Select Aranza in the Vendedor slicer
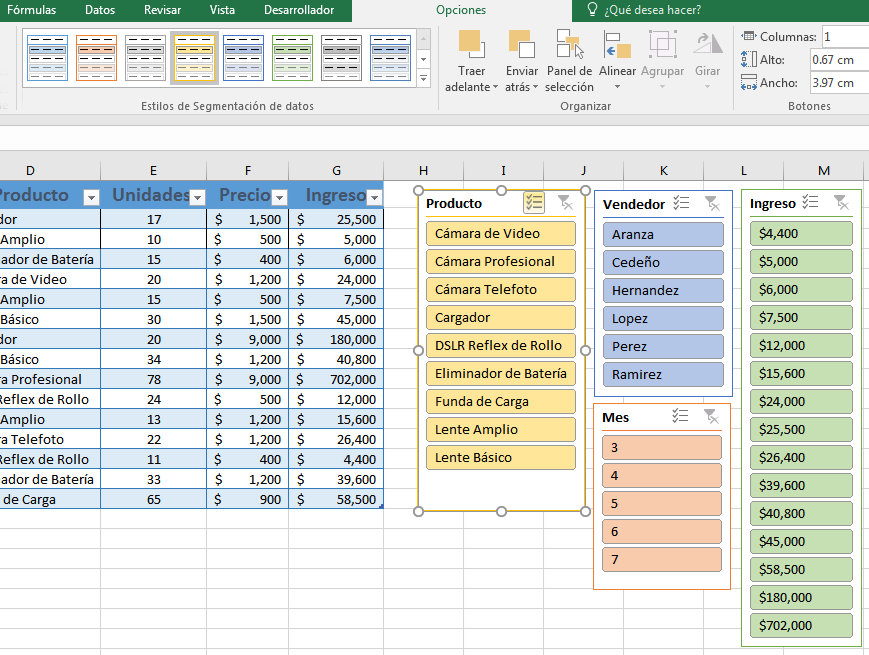869x655 pixels. point(663,233)
